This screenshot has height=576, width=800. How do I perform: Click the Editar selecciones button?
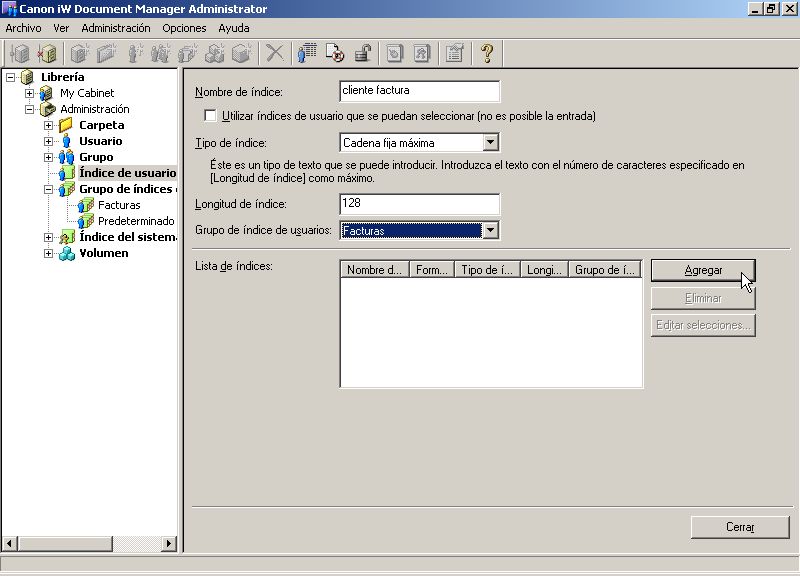tap(703, 325)
